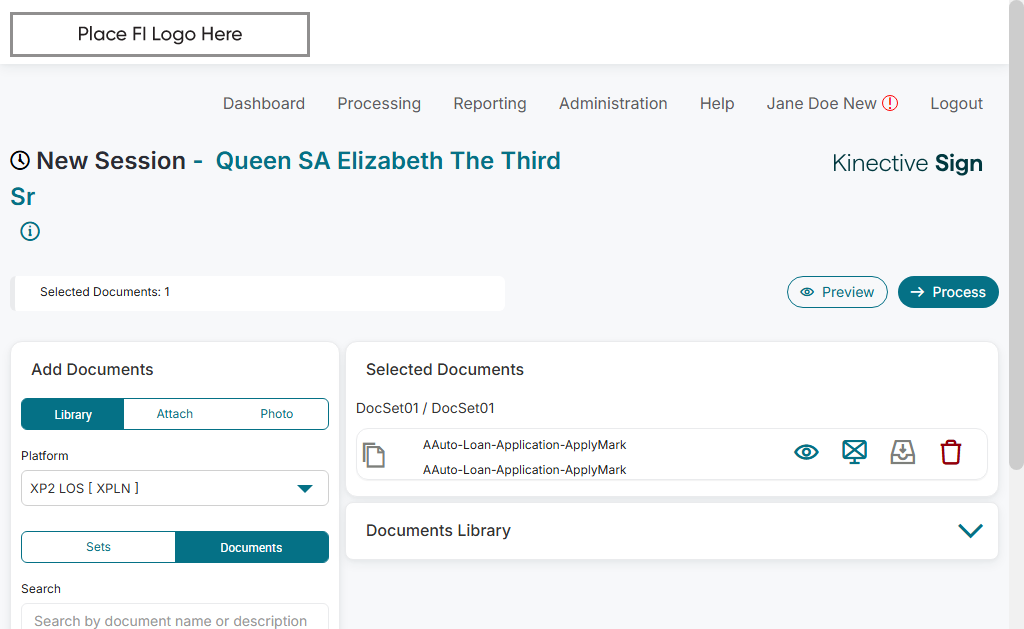Click the inbox download icon in document row
Image resolution: width=1024 pixels, height=629 pixels.
pyautogui.click(x=903, y=453)
